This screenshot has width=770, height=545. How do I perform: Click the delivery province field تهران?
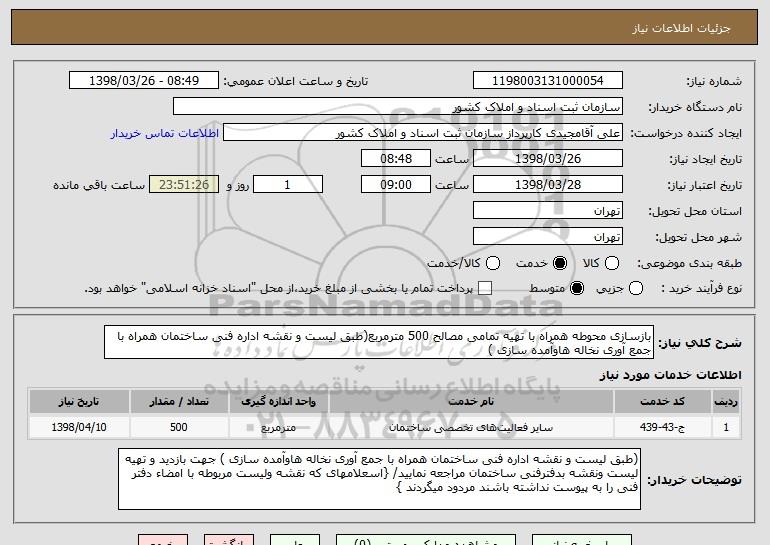pos(548,211)
